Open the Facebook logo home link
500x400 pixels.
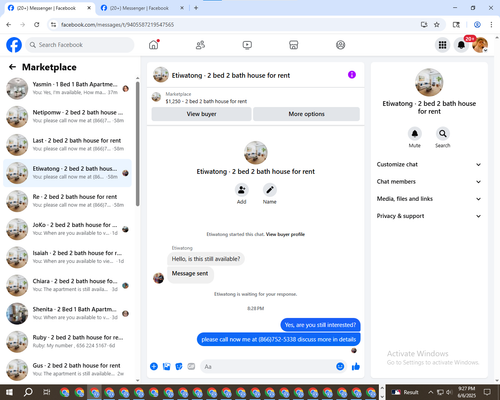[14, 45]
